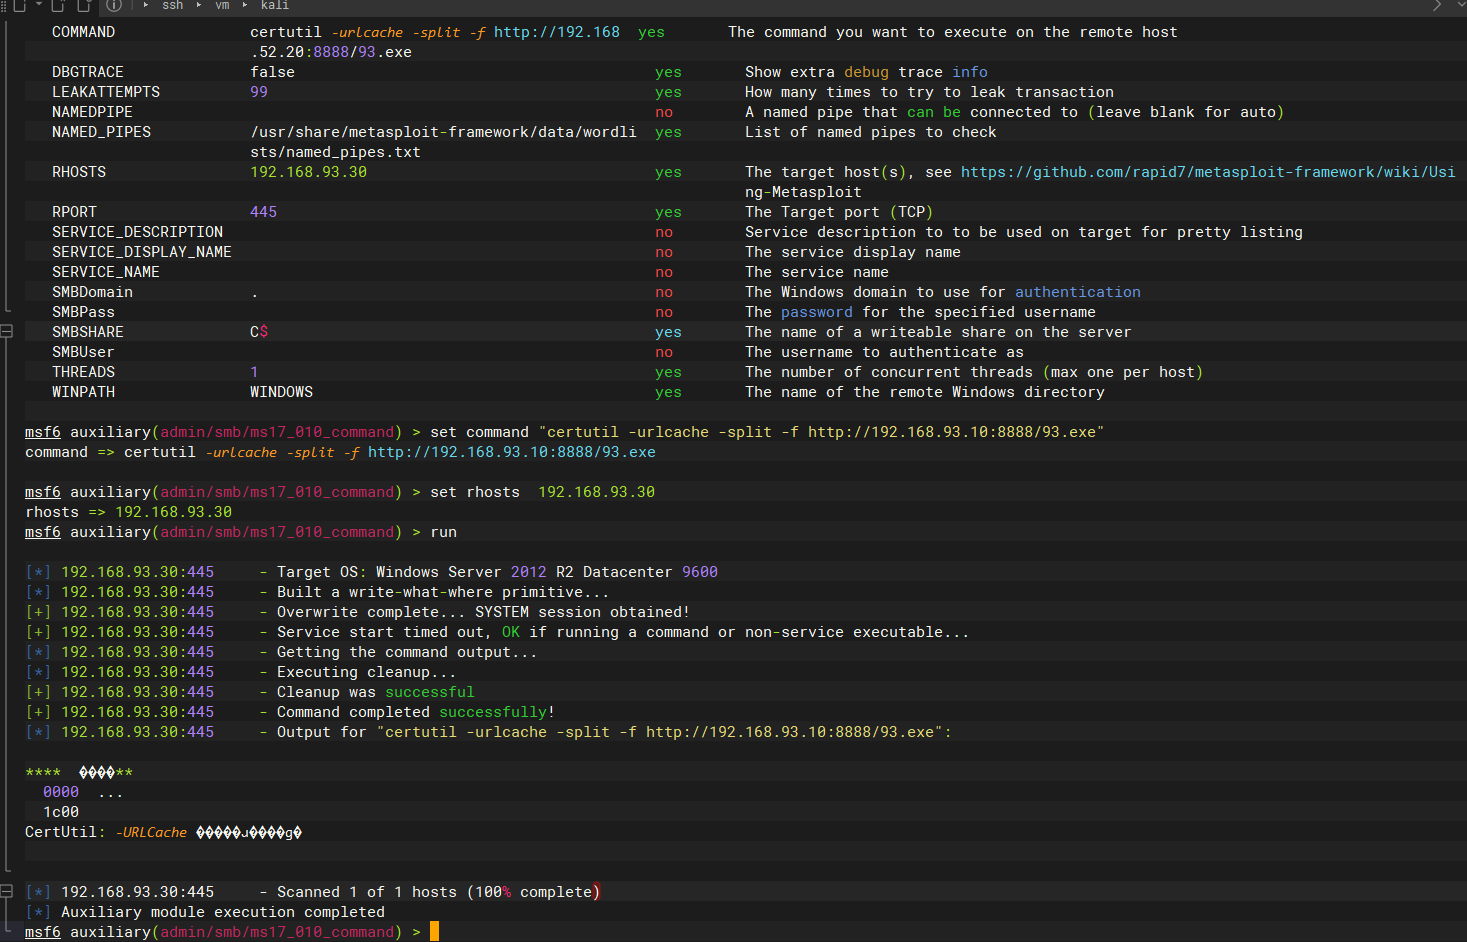Click the right chevron at the toolbar's far end
This screenshot has width=1467, height=942.
coord(1437,5)
